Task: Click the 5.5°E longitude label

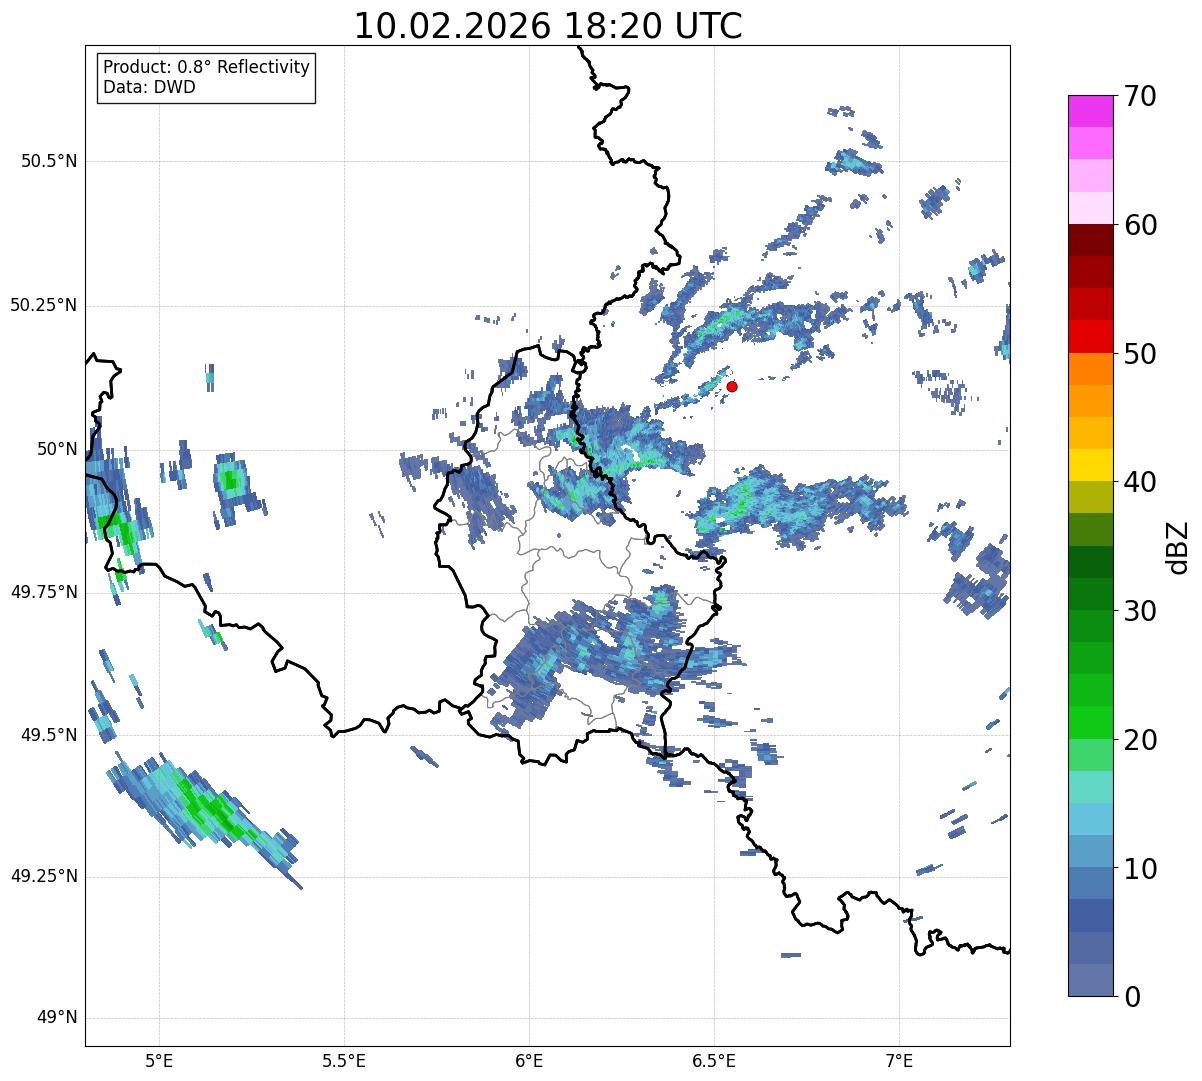Action: click(x=344, y=1060)
